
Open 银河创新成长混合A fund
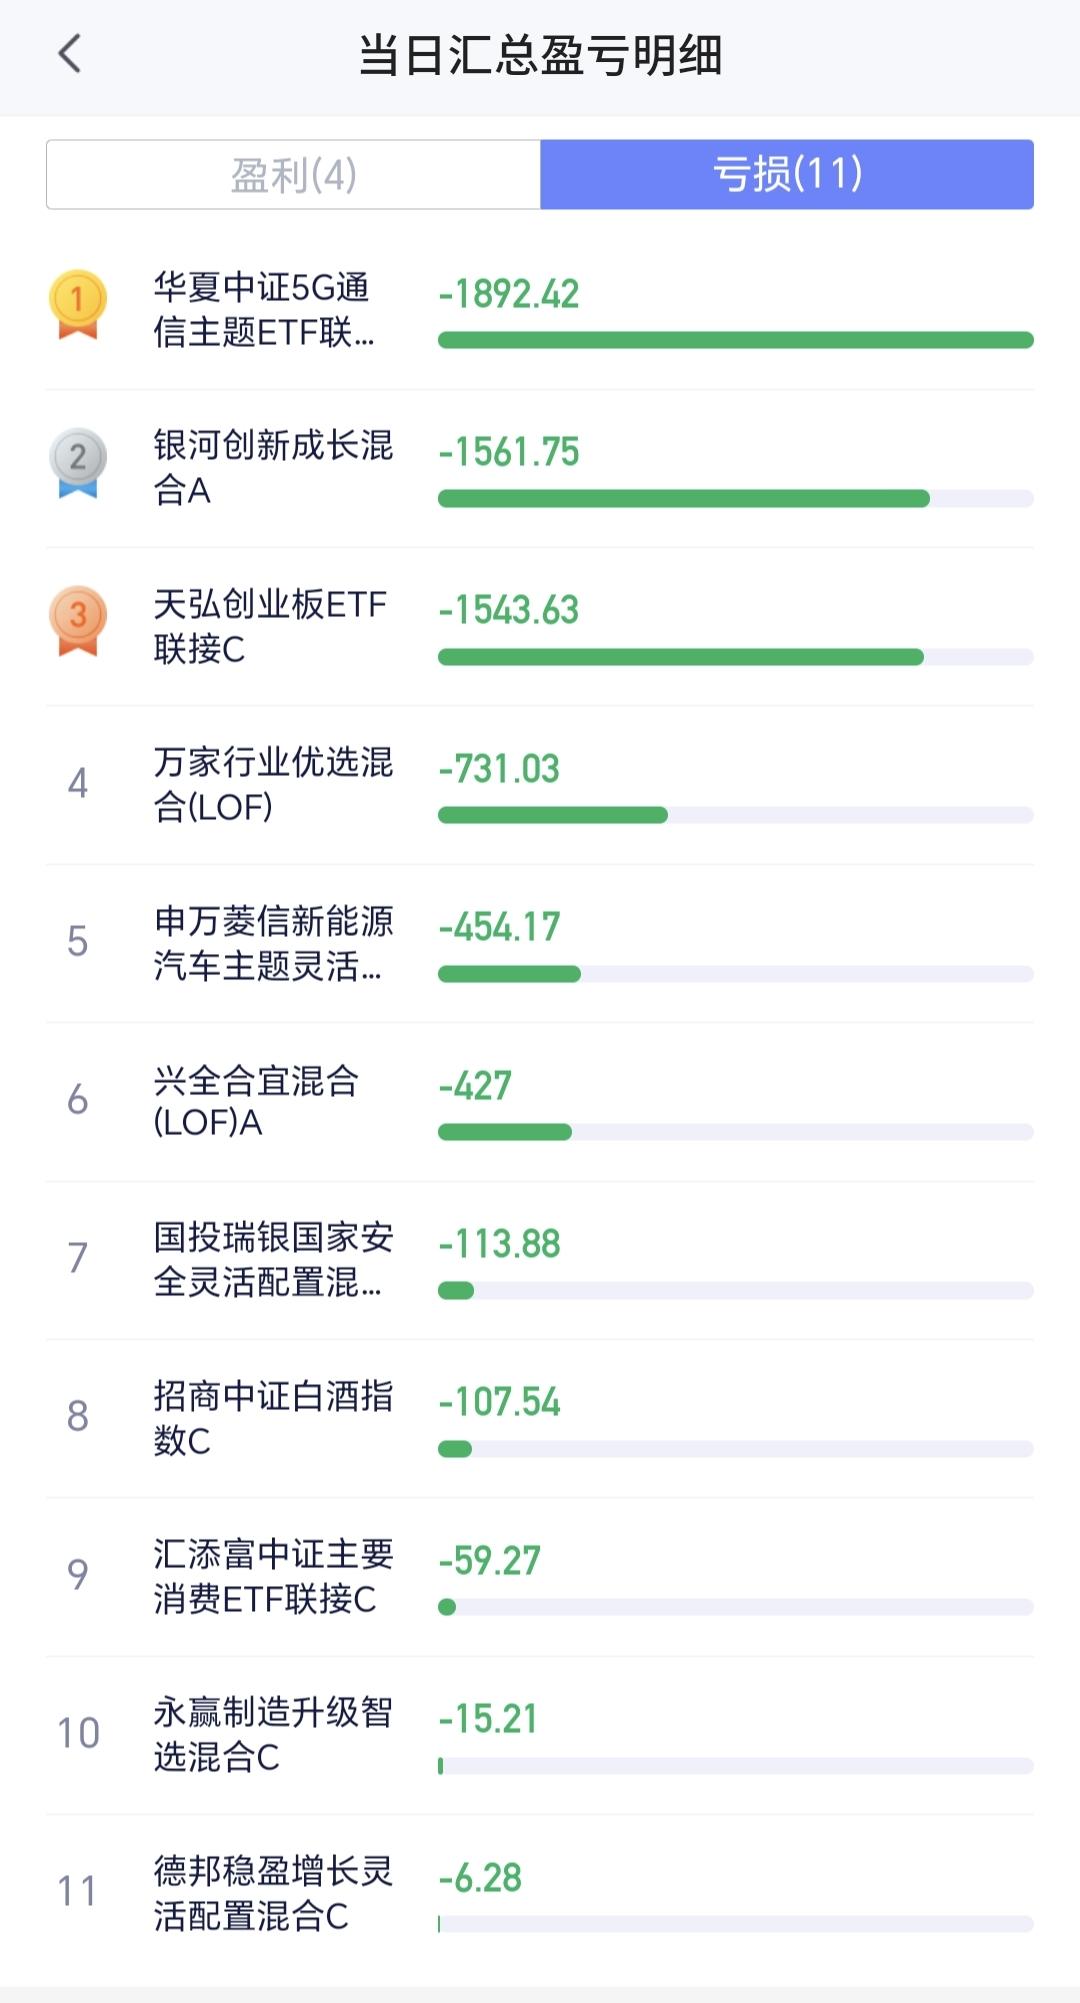pos(272,467)
